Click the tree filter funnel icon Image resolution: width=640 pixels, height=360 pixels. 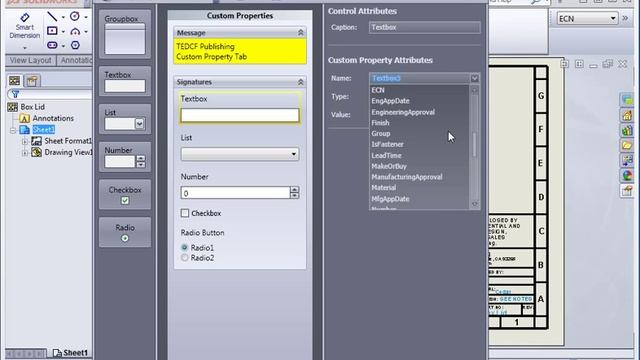click(x=16, y=95)
